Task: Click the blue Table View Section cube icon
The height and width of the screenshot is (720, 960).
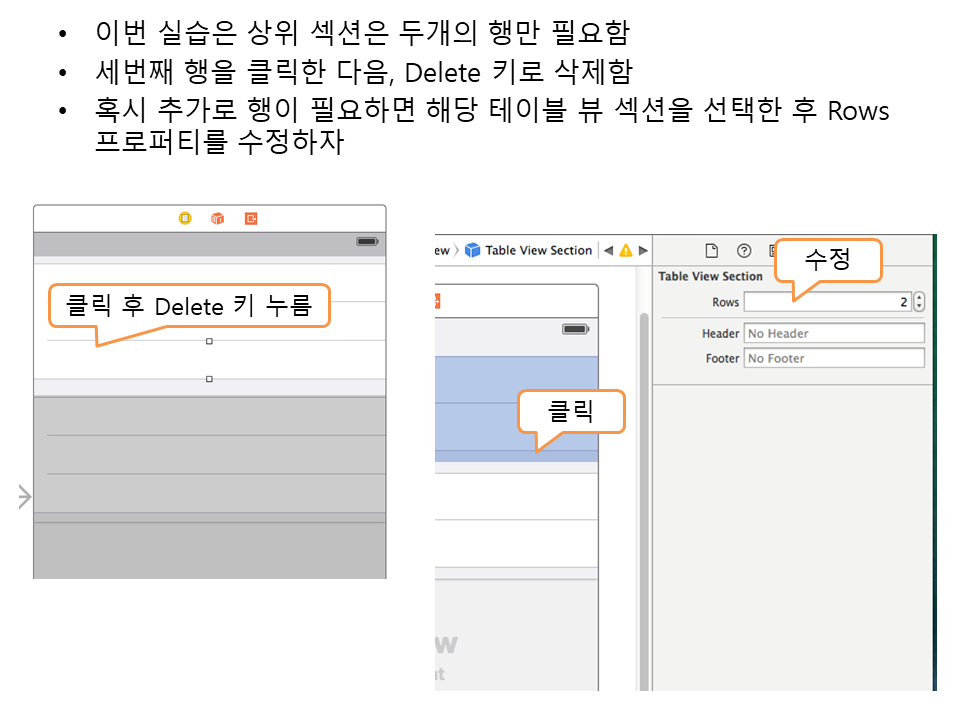Action: 473,251
